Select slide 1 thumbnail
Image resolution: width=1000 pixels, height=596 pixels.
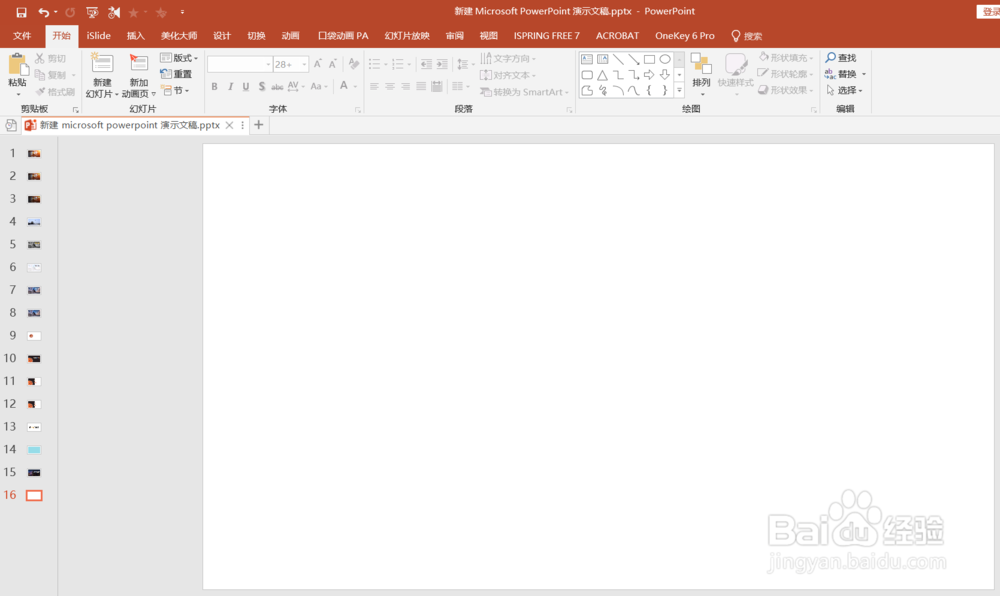click(x=34, y=154)
